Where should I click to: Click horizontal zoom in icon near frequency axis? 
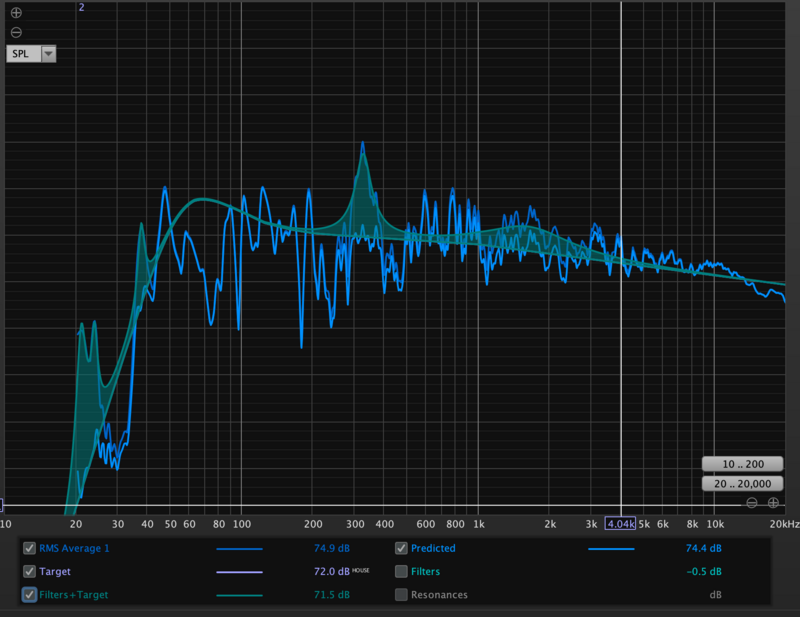pos(773,503)
